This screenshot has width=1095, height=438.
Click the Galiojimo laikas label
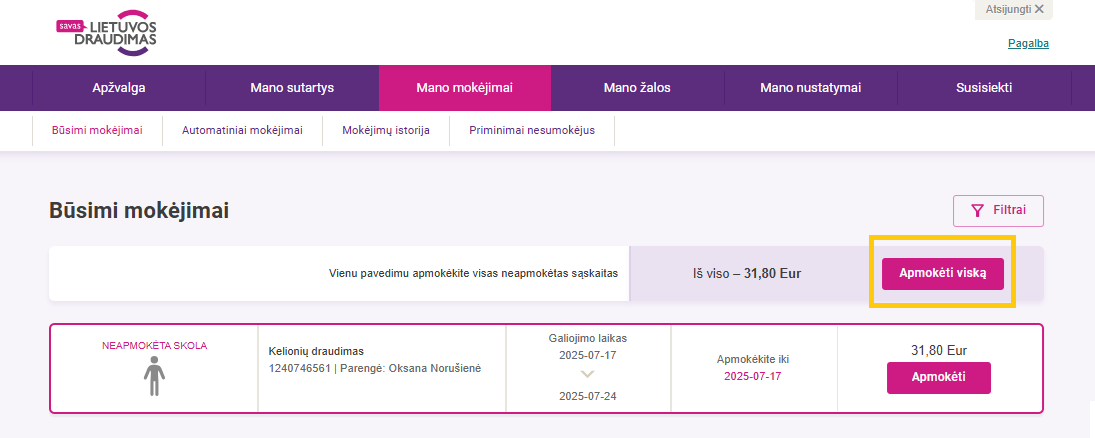pyautogui.click(x=587, y=338)
